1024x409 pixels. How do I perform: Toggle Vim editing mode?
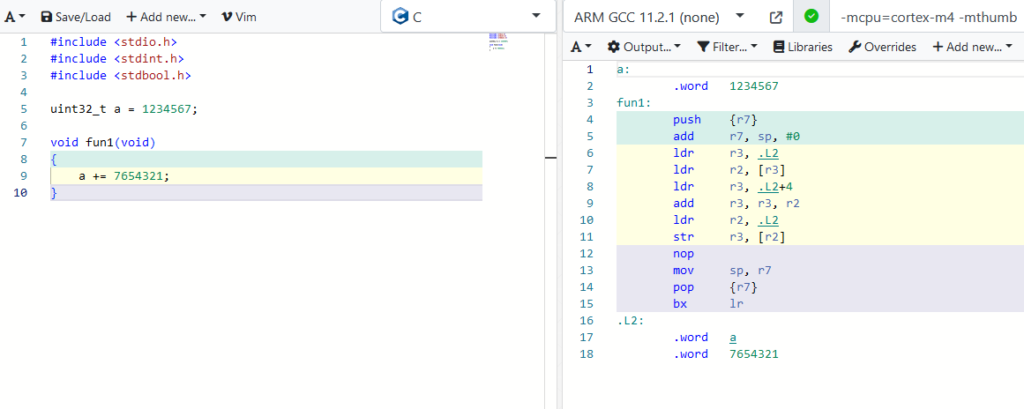(238, 17)
